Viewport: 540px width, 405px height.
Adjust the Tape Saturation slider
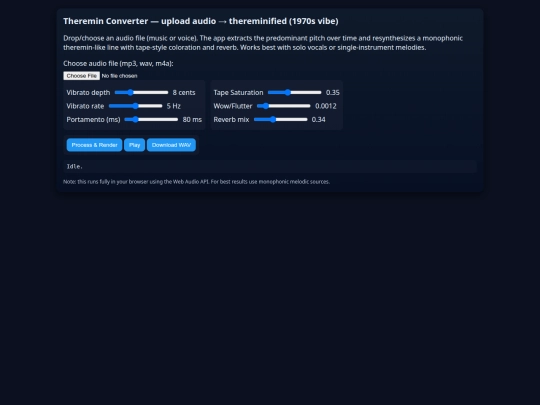294,92
